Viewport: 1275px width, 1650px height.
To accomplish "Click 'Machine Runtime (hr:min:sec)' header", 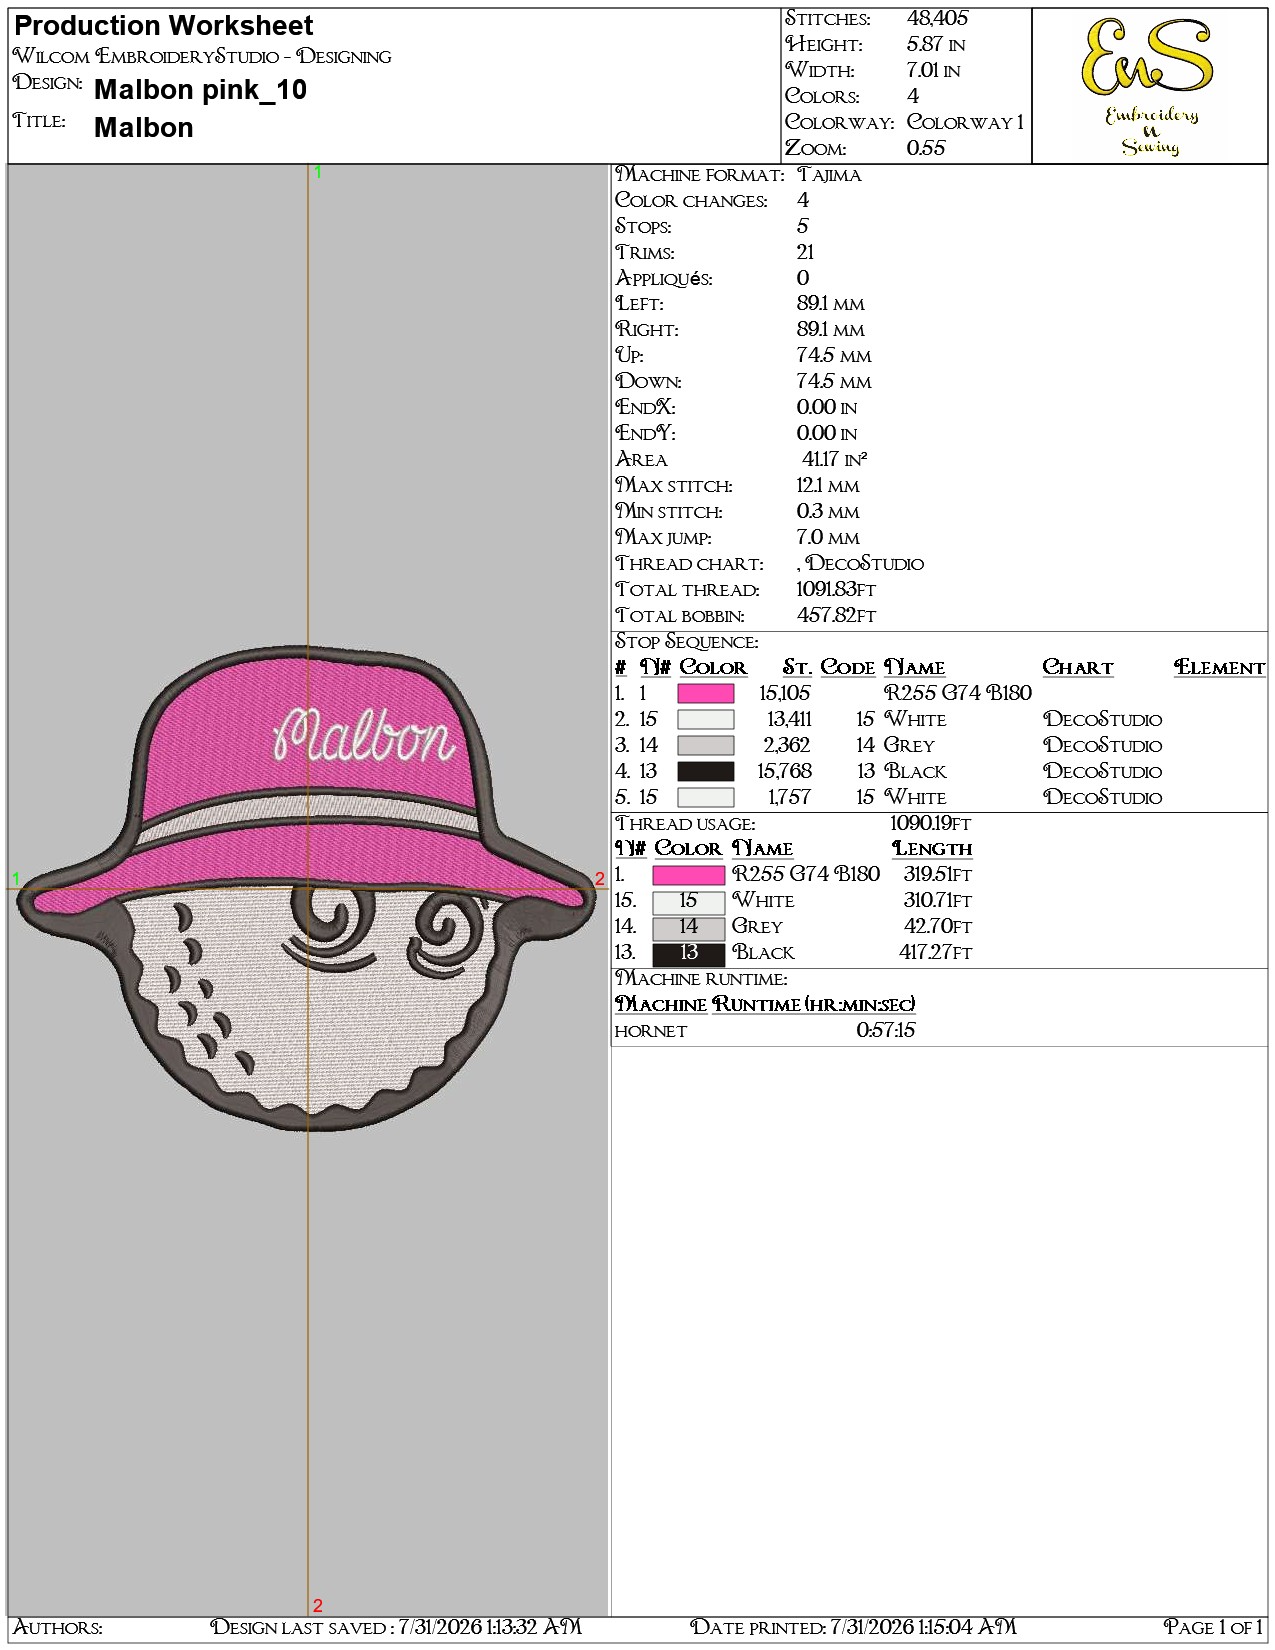I will click(x=765, y=1004).
